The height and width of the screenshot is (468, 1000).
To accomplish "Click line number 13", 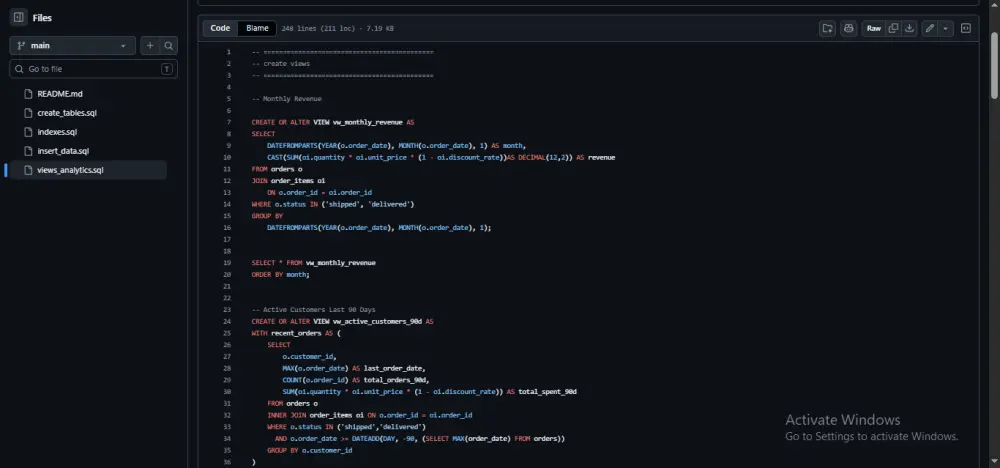I will (228, 193).
